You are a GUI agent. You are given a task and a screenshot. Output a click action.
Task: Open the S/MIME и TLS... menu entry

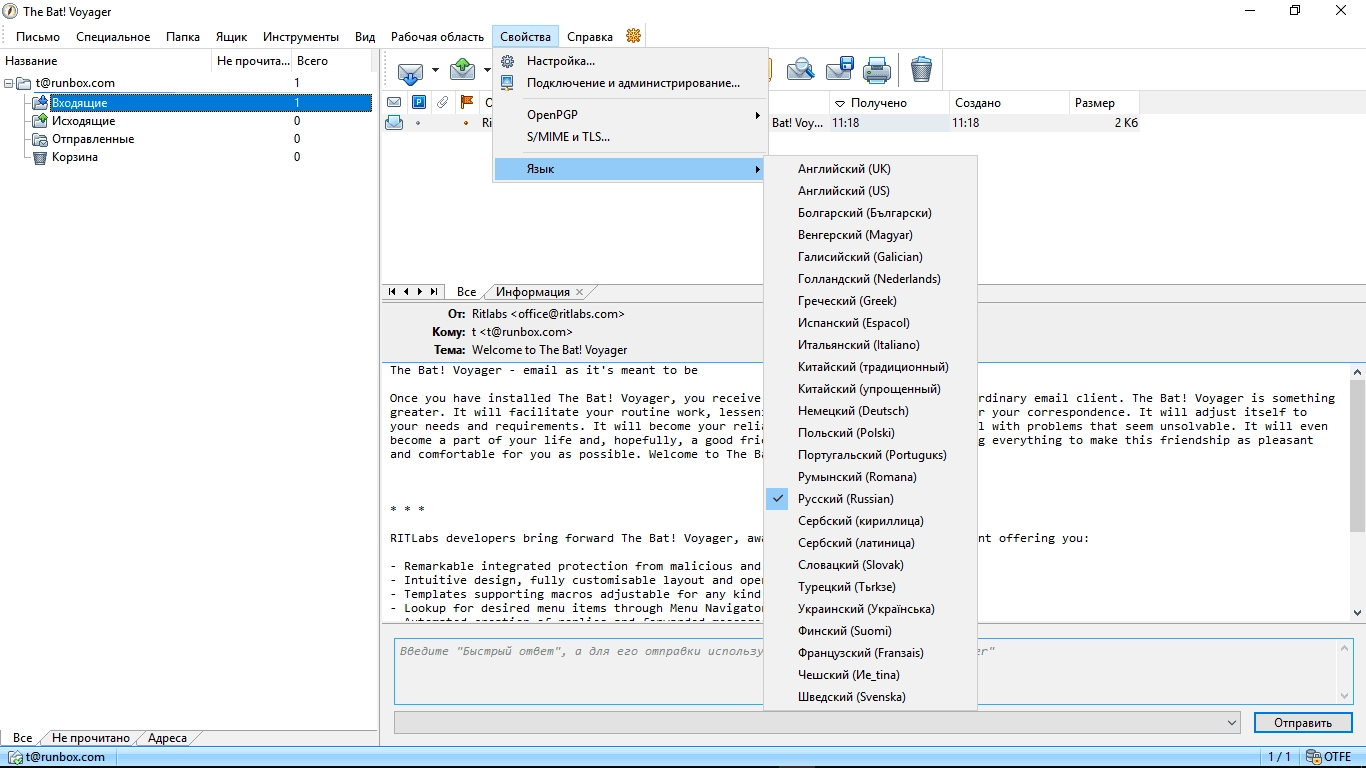pos(631,137)
